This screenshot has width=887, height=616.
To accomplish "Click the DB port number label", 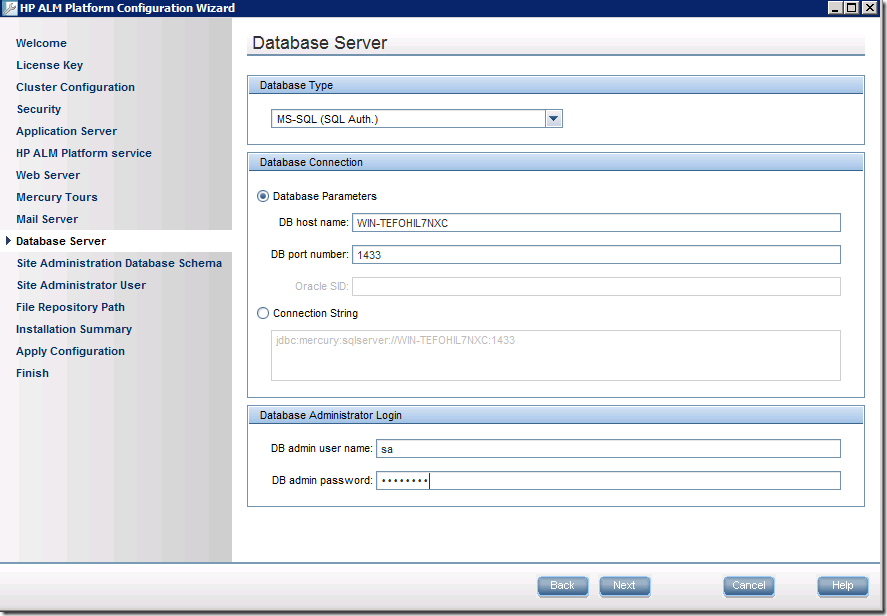I will click(x=310, y=255).
